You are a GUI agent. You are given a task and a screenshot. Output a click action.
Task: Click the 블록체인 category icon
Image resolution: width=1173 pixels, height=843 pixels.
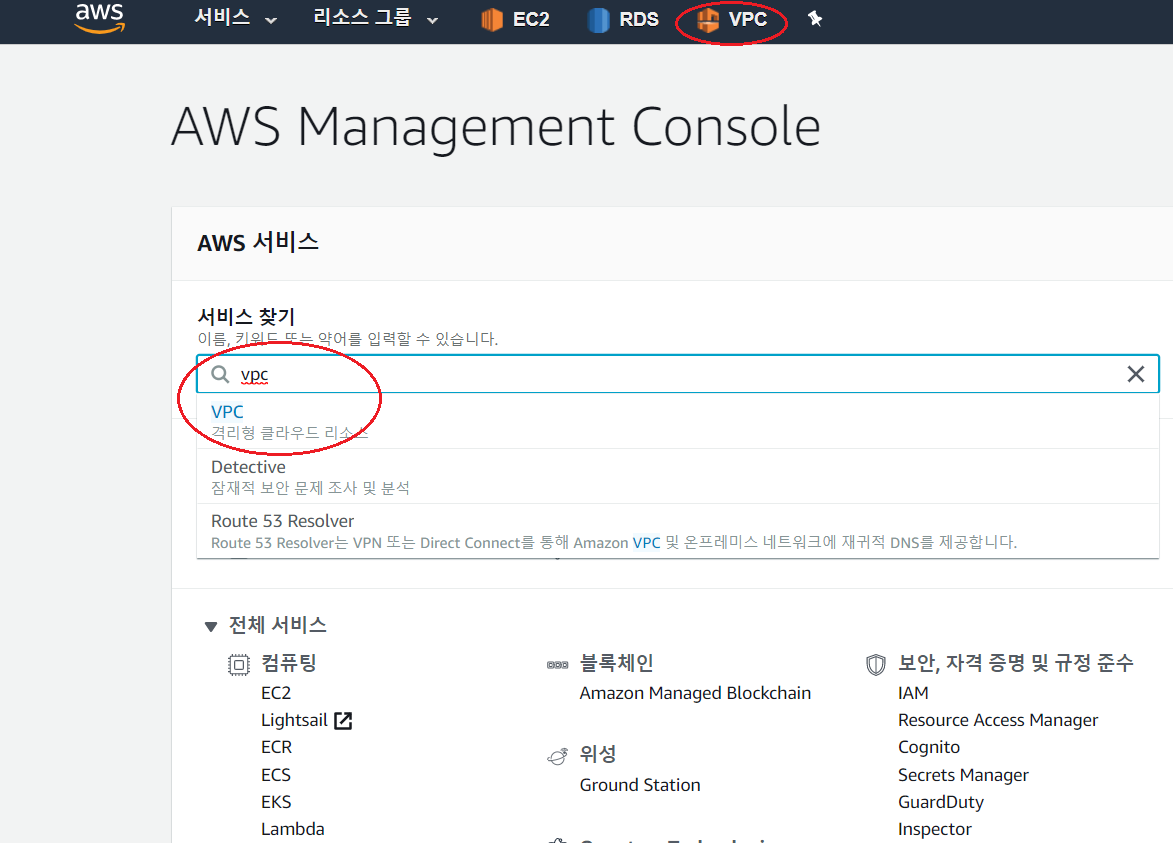pyautogui.click(x=557, y=664)
